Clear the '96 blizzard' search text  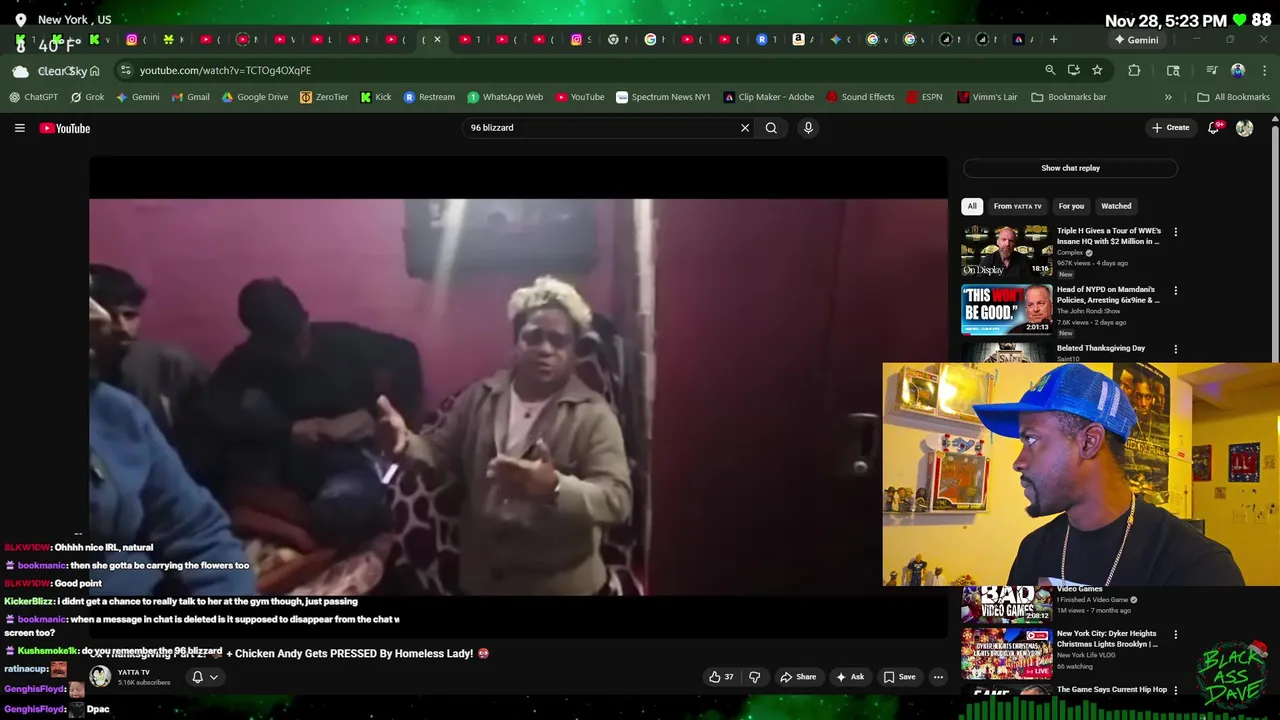745,128
